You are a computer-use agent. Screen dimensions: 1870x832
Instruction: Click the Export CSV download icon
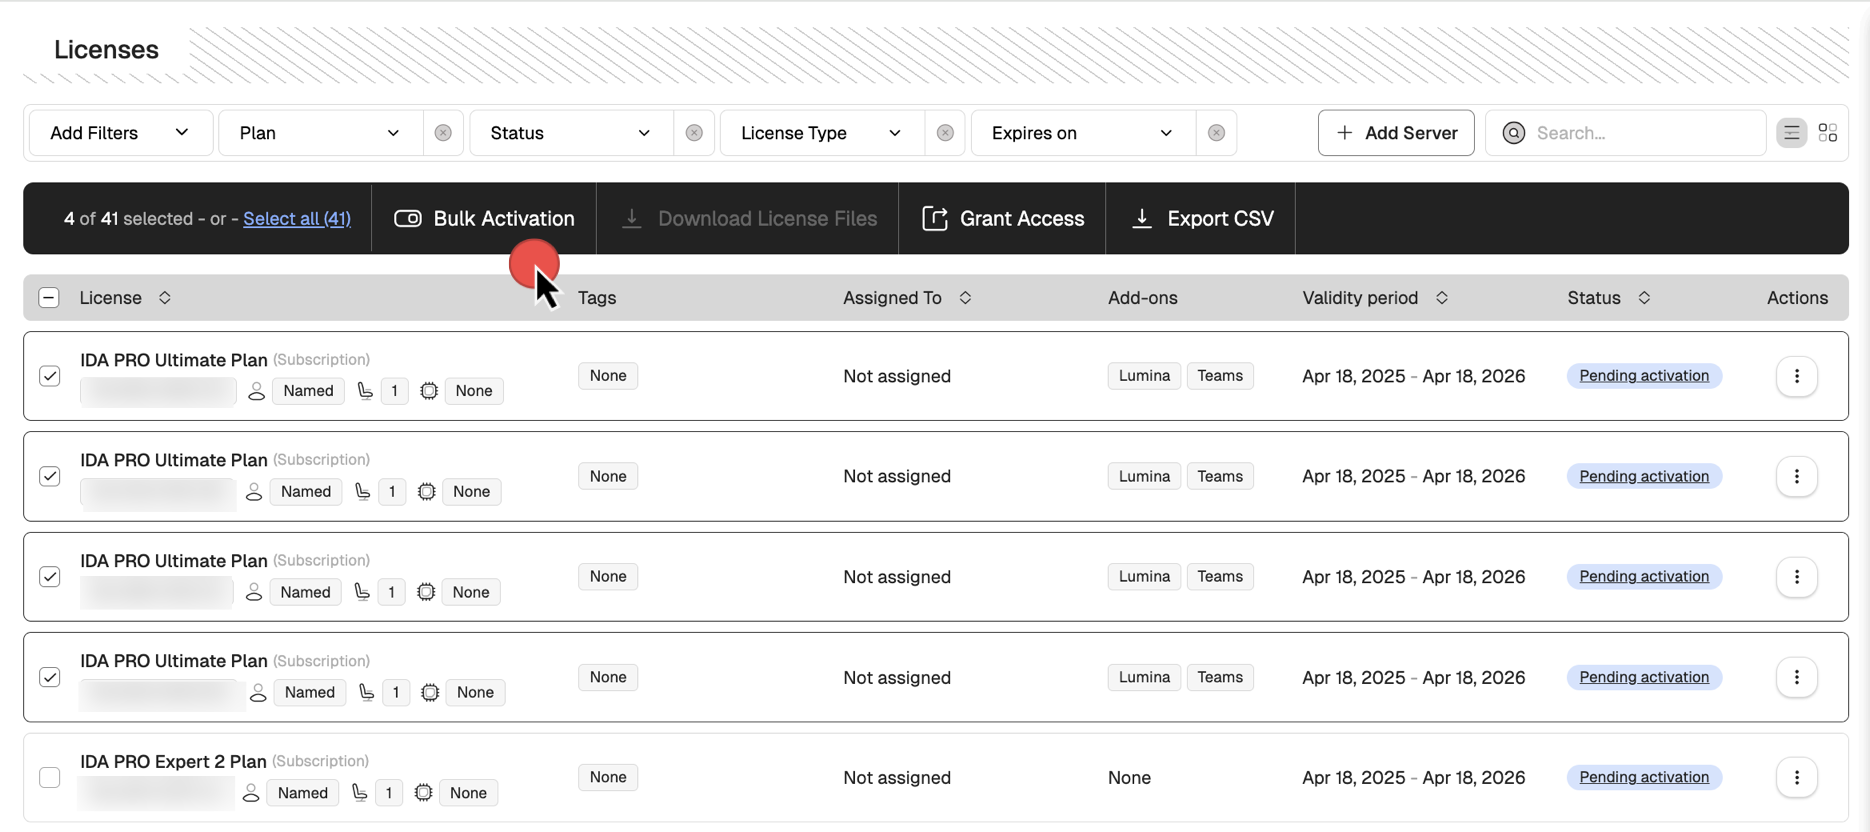[1142, 219]
